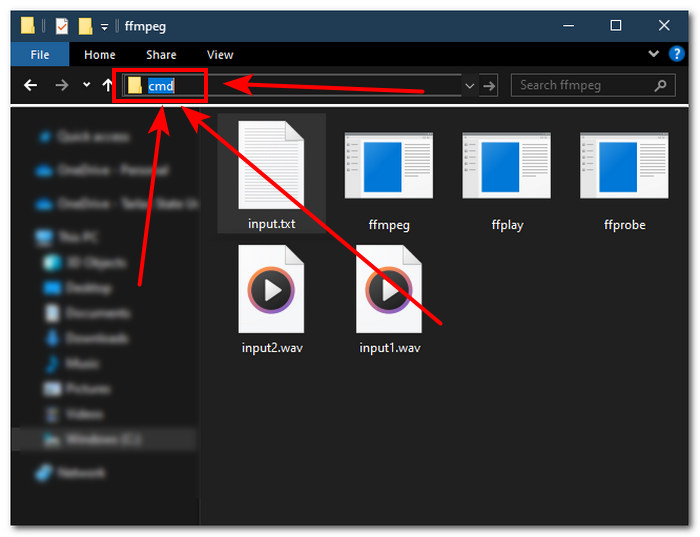Screen dimensions: 700x537
Task: Click the address bar containing cmd
Action: pos(292,85)
